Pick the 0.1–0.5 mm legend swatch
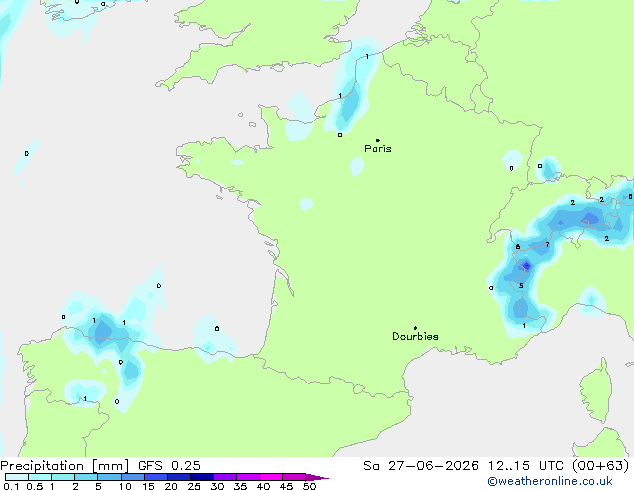Image resolution: width=634 pixels, height=490 pixels. (17, 477)
